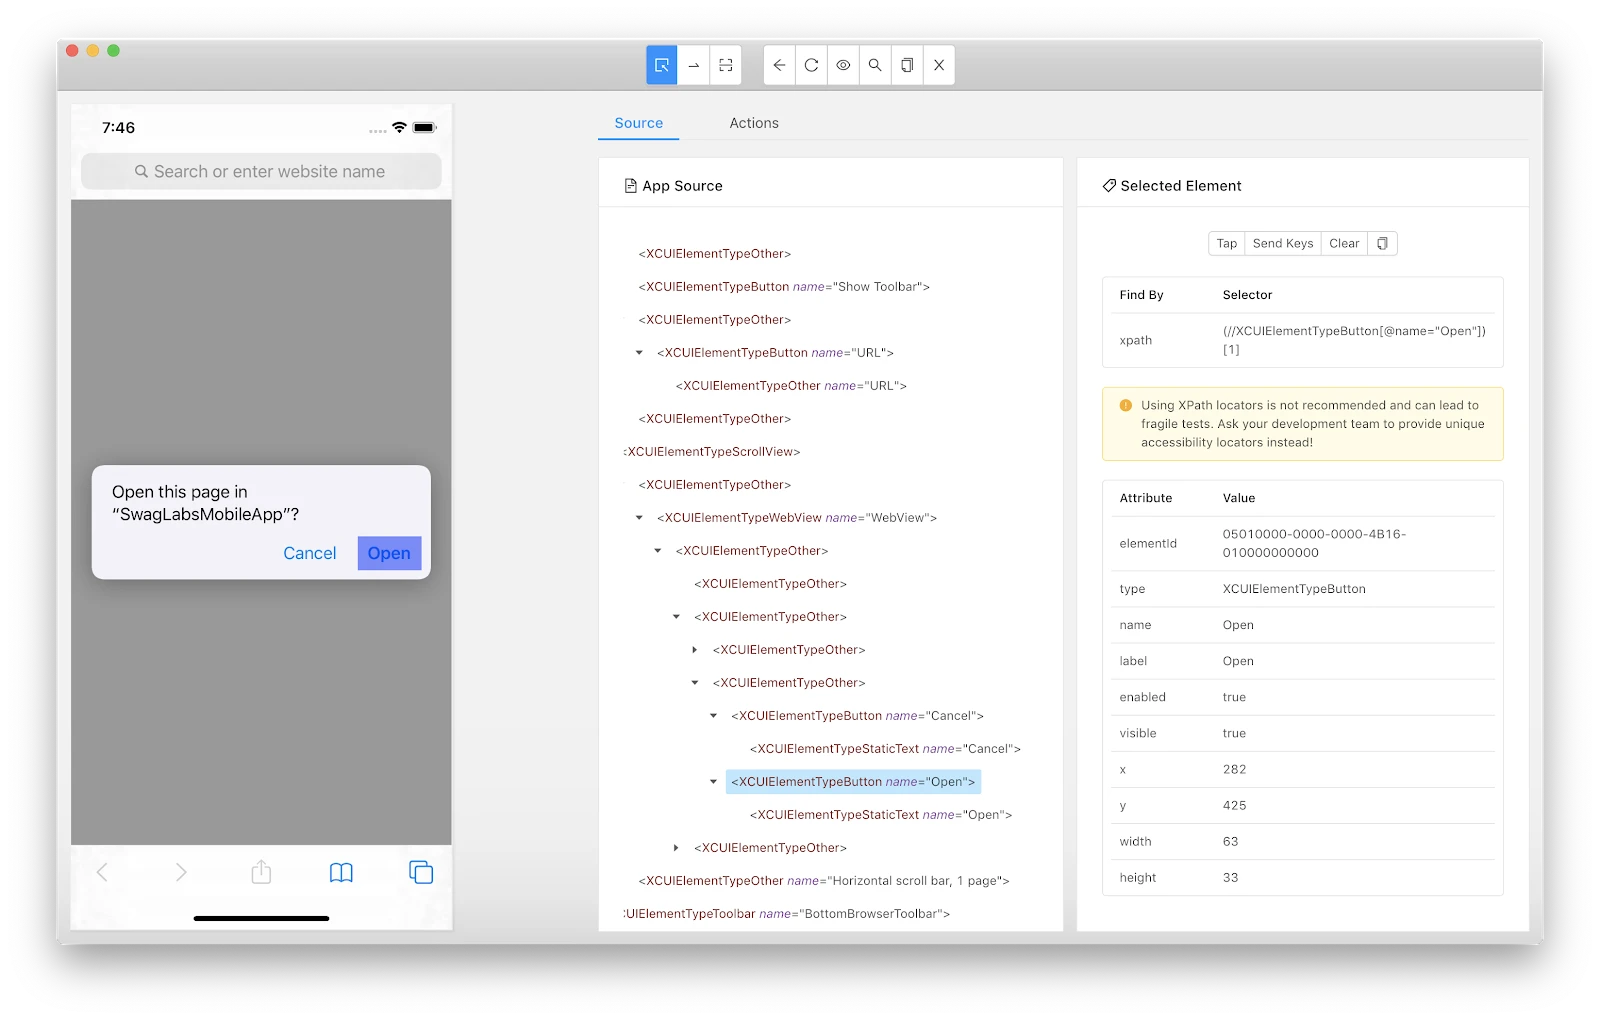Click the document icon next to App Source
The height and width of the screenshot is (1020, 1600).
[x=630, y=186]
